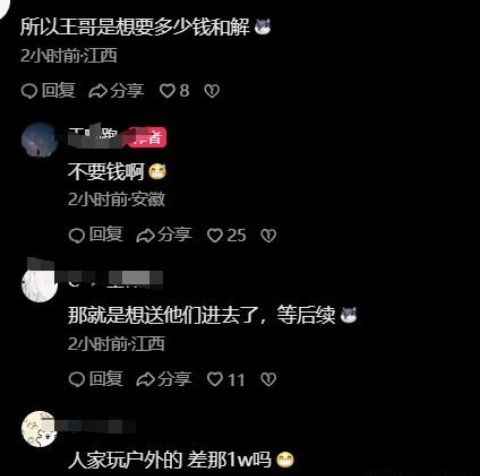Like the '不要钱啊' comment
480x476 pixels.
click(x=226, y=235)
